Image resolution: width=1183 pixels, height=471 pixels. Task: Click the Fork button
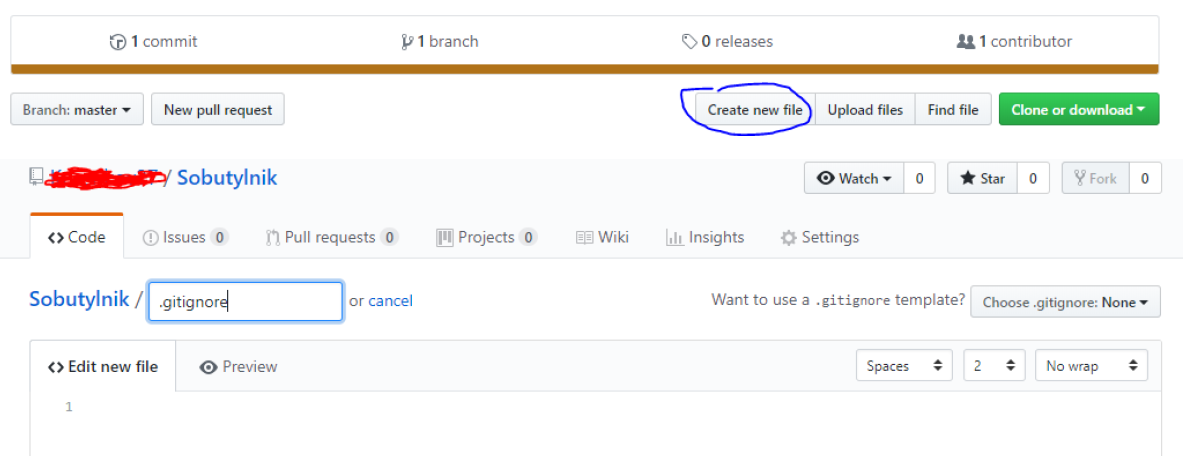[1095, 178]
